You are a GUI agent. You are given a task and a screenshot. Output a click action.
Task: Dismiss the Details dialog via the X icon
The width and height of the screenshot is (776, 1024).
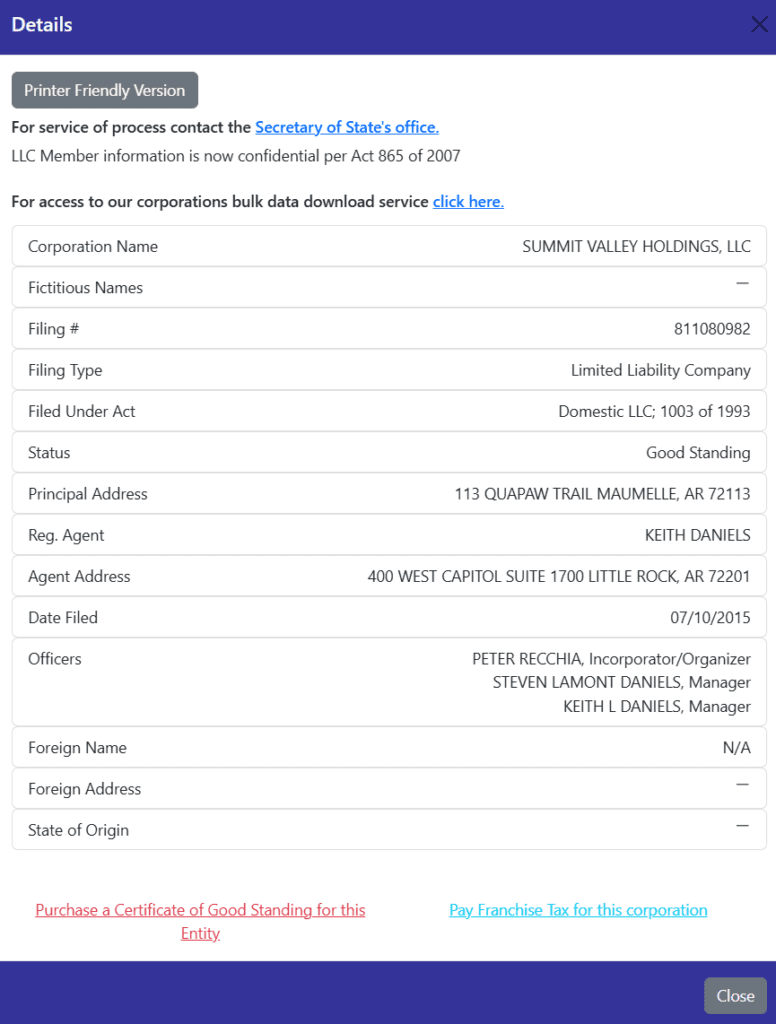759,24
